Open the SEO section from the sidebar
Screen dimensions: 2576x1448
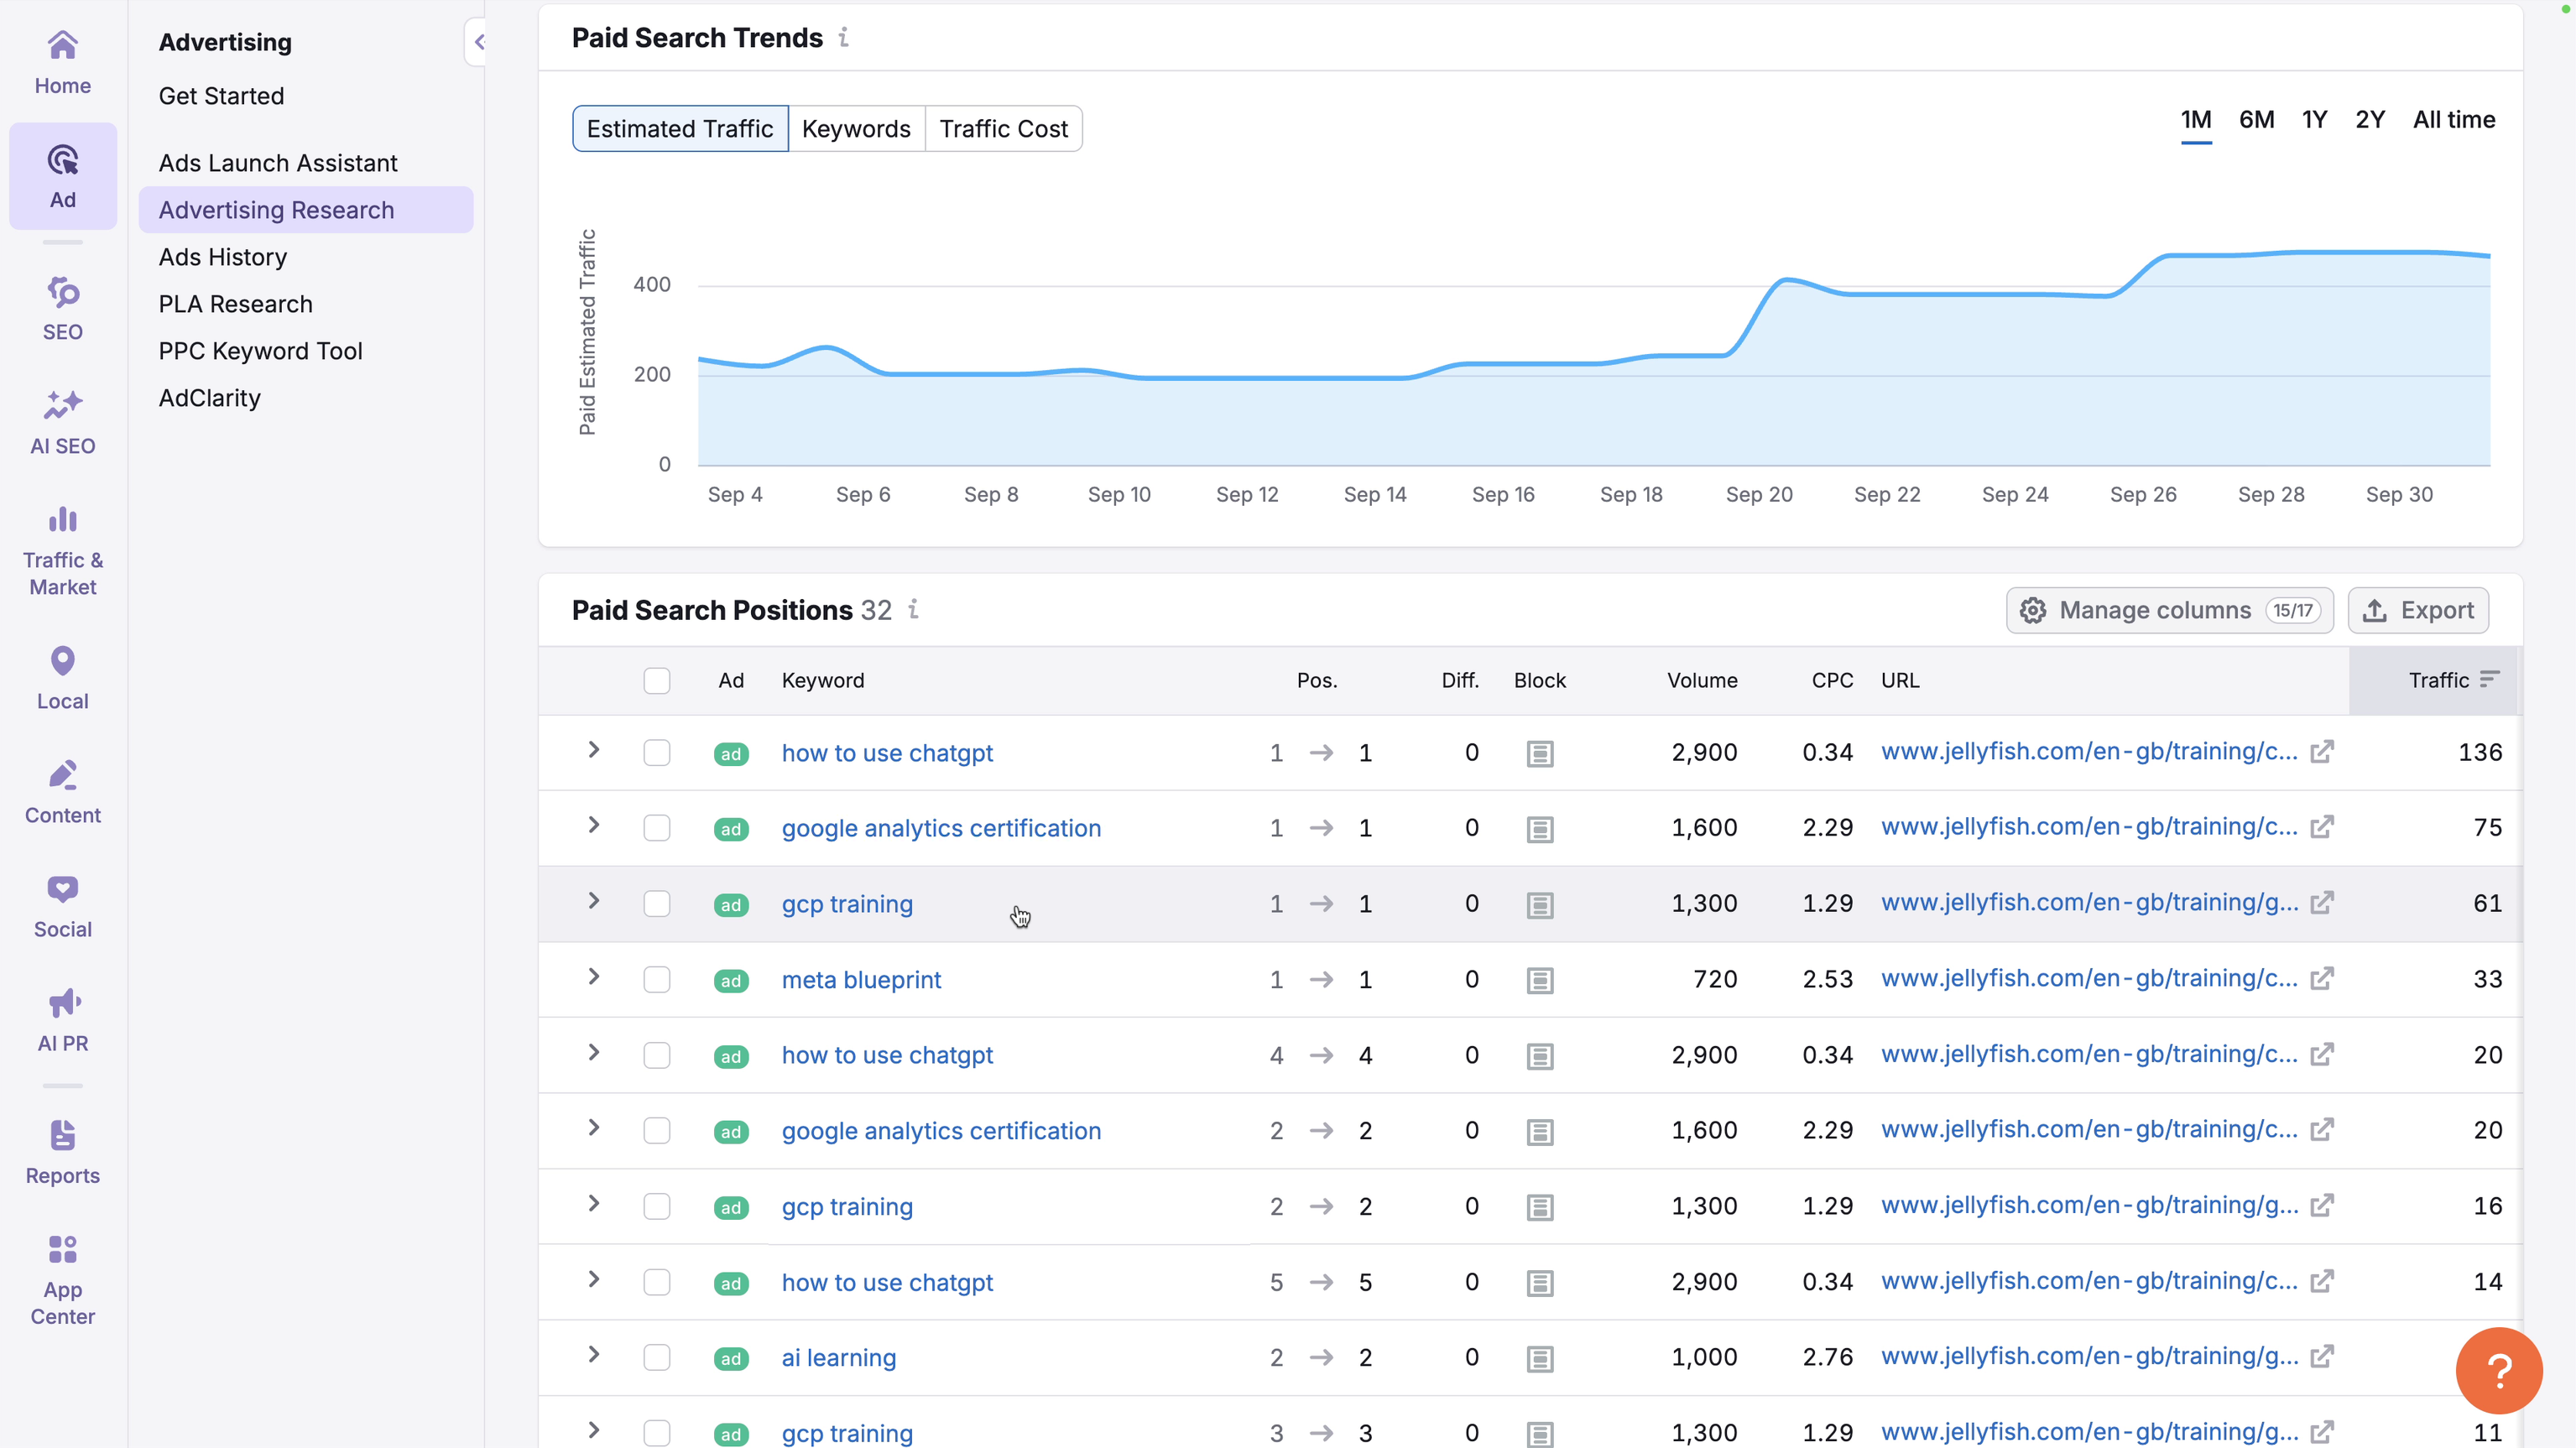[62, 305]
